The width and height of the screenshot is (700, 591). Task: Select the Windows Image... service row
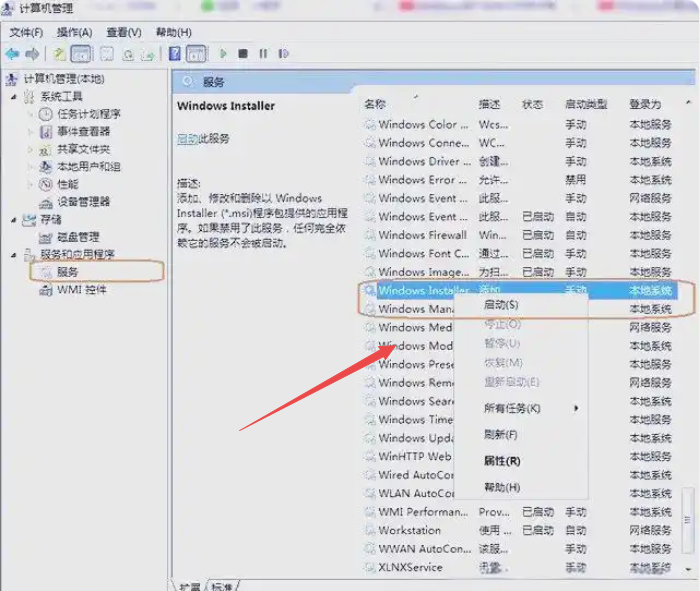click(519, 272)
